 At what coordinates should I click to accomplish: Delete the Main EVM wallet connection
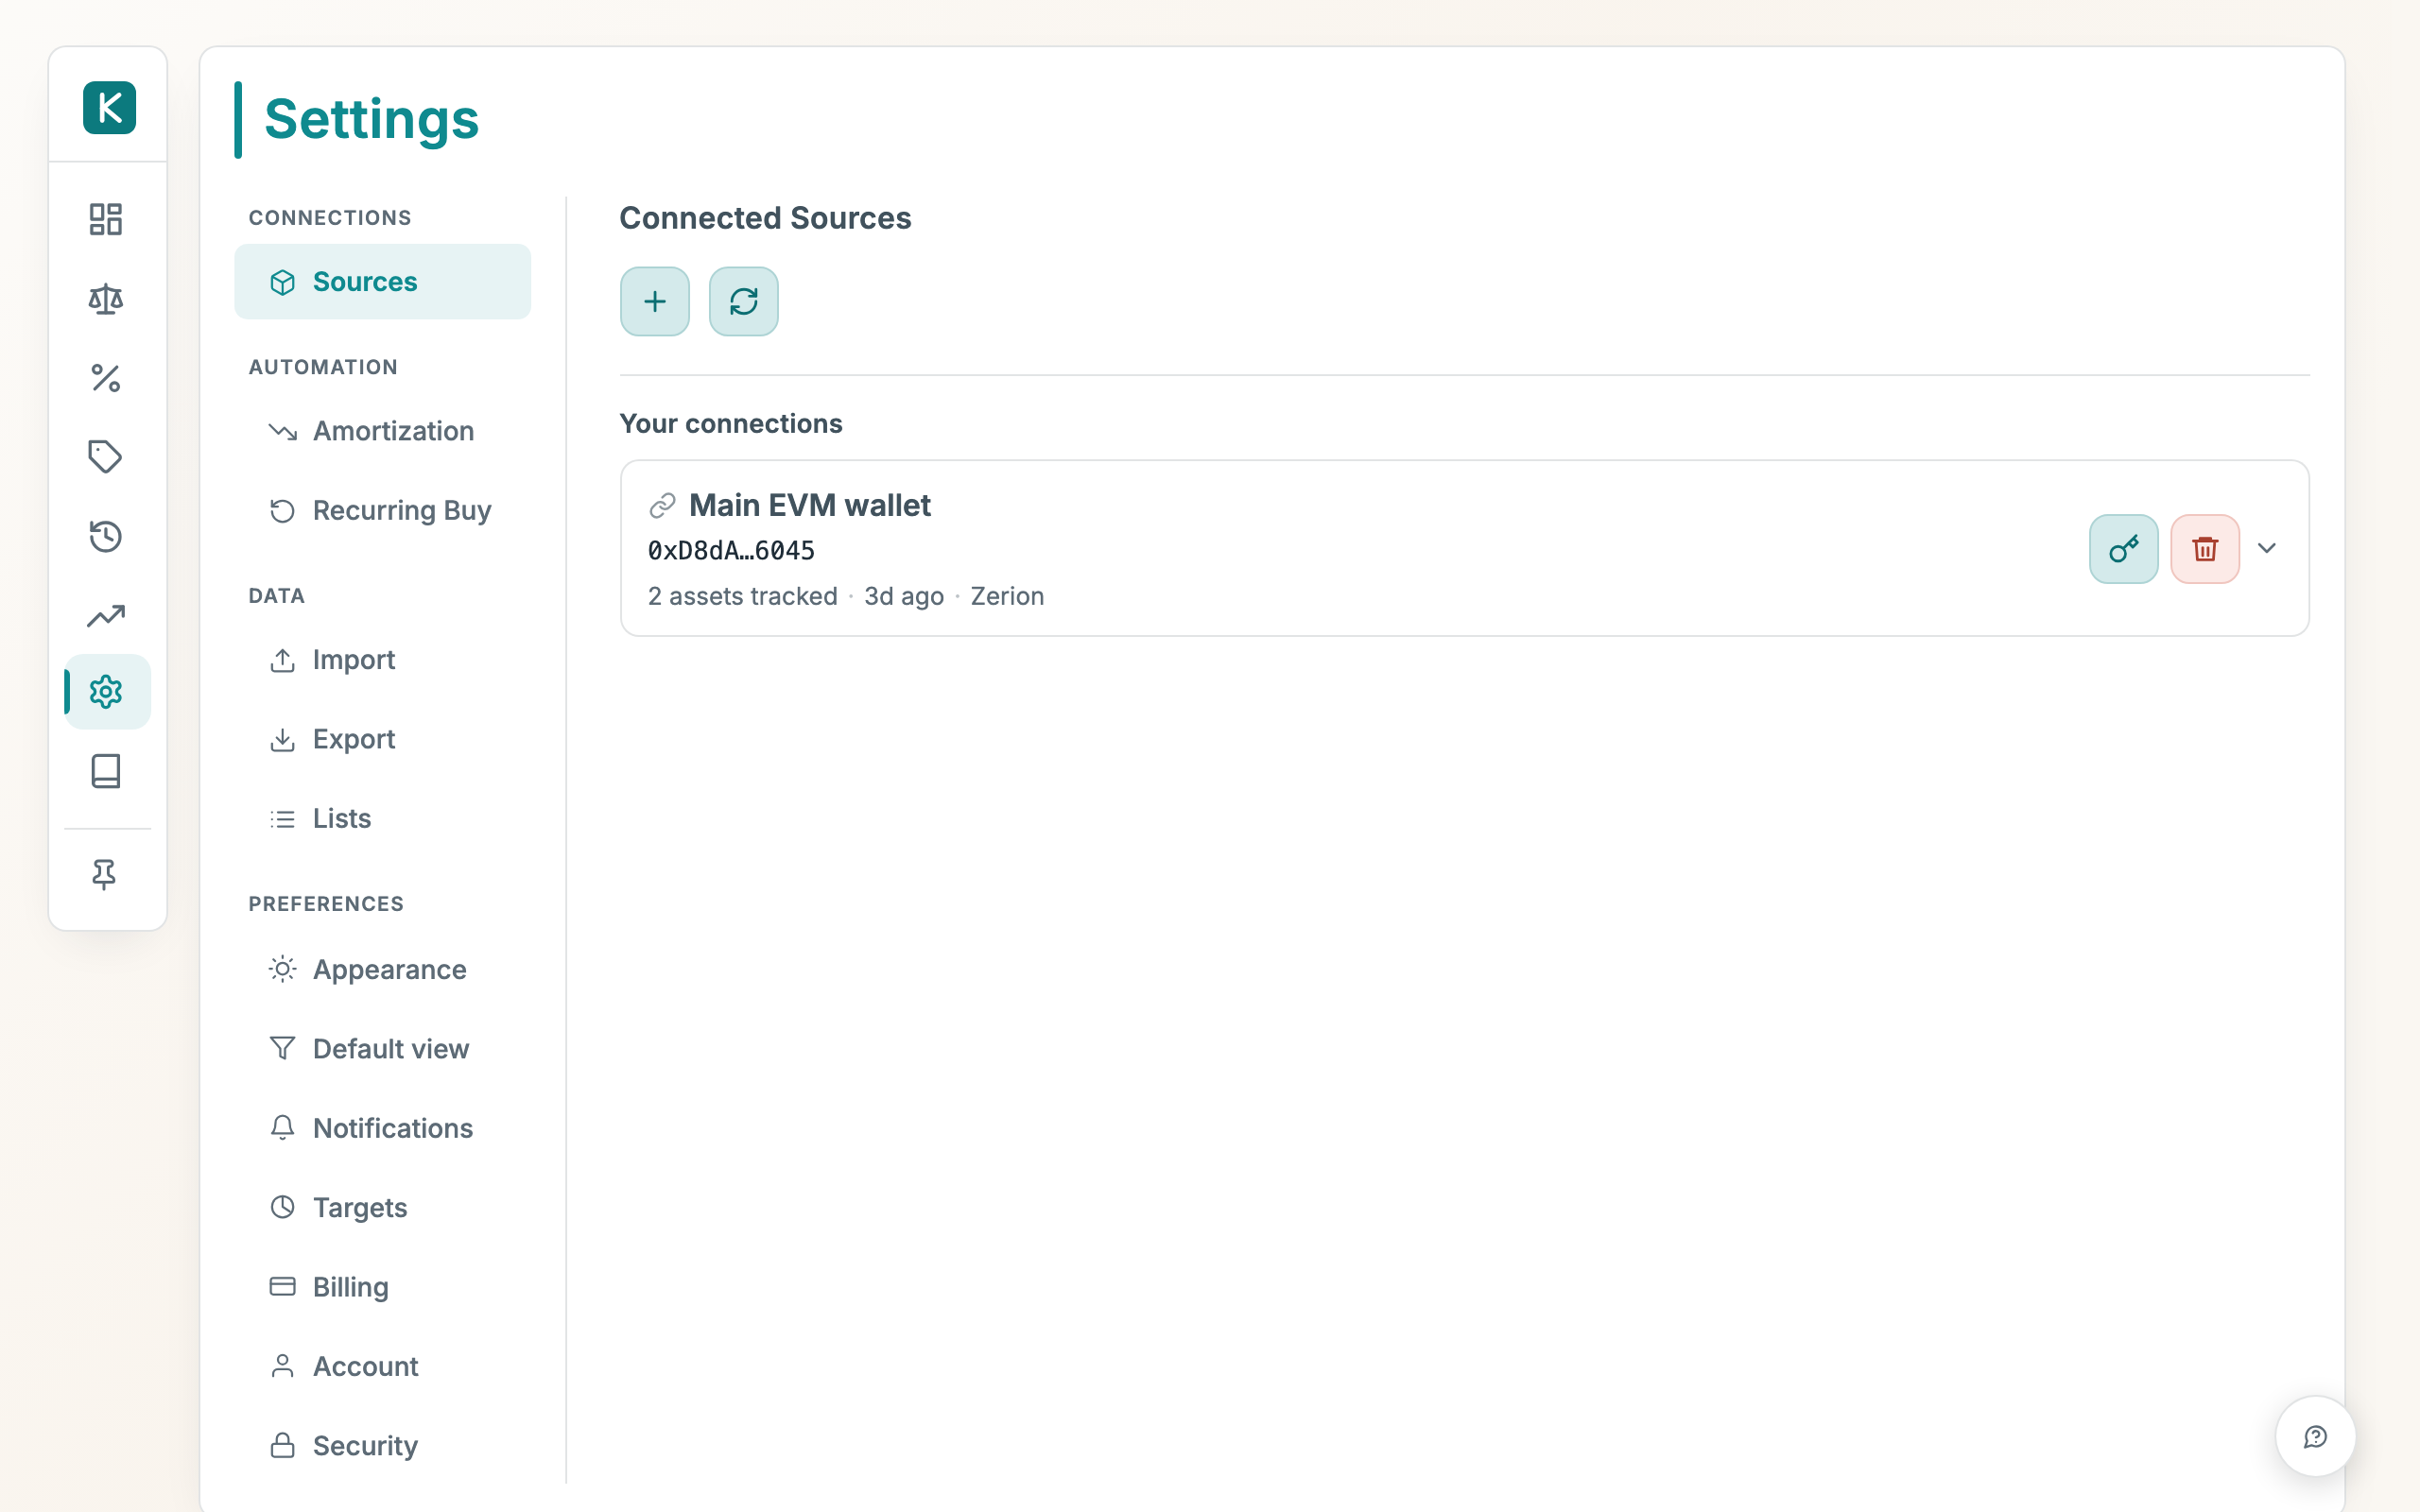2205,549
